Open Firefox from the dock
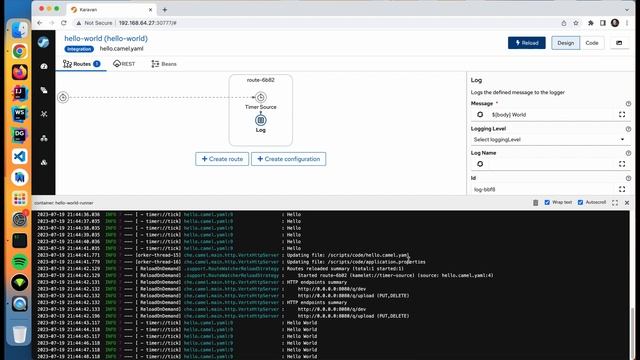Viewport: 640px width, 360px height. click(x=20, y=72)
